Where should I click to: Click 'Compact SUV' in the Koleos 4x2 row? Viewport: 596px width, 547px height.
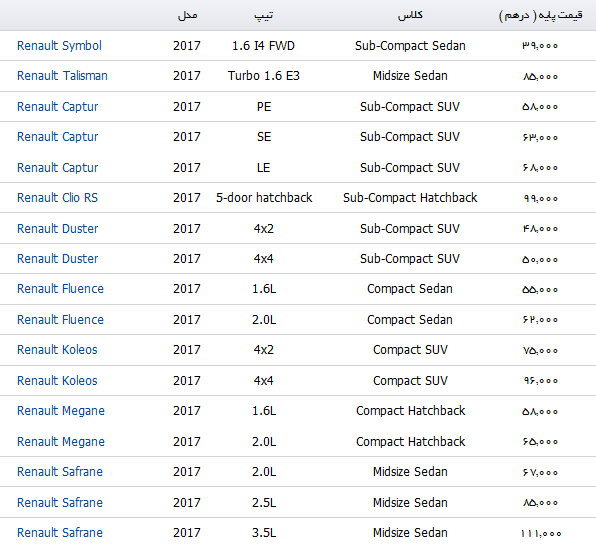(411, 350)
